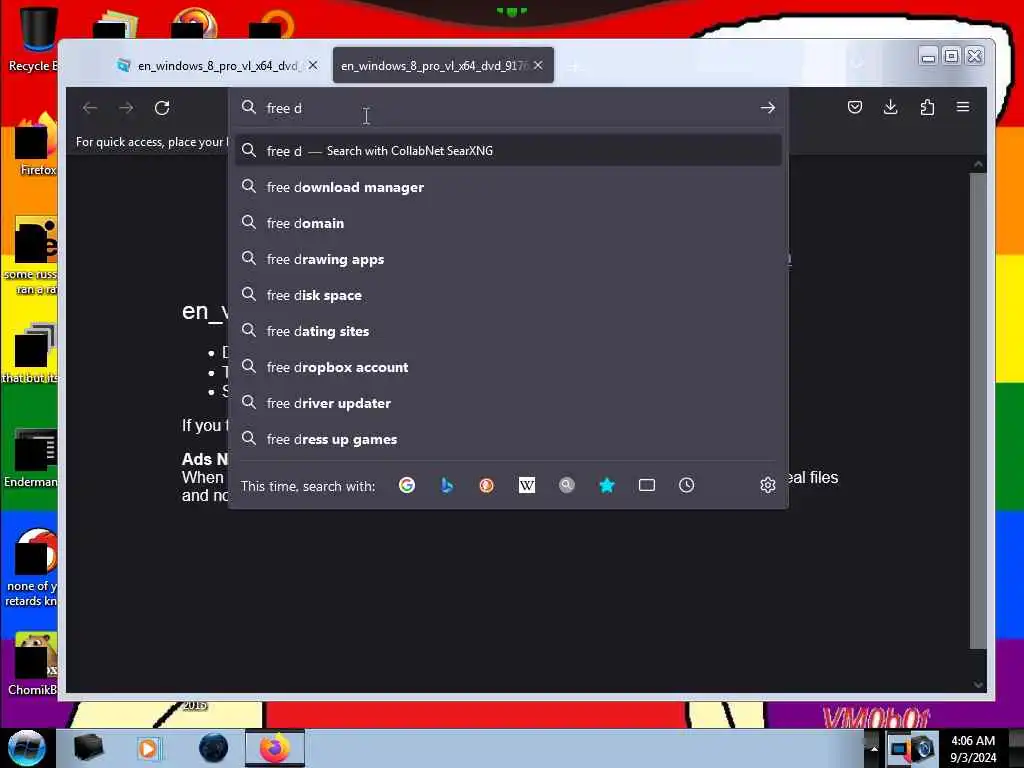Click the page's vertical scrollbar thumb
The width and height of the screenshot is (1024, 768).
(978, 410)
